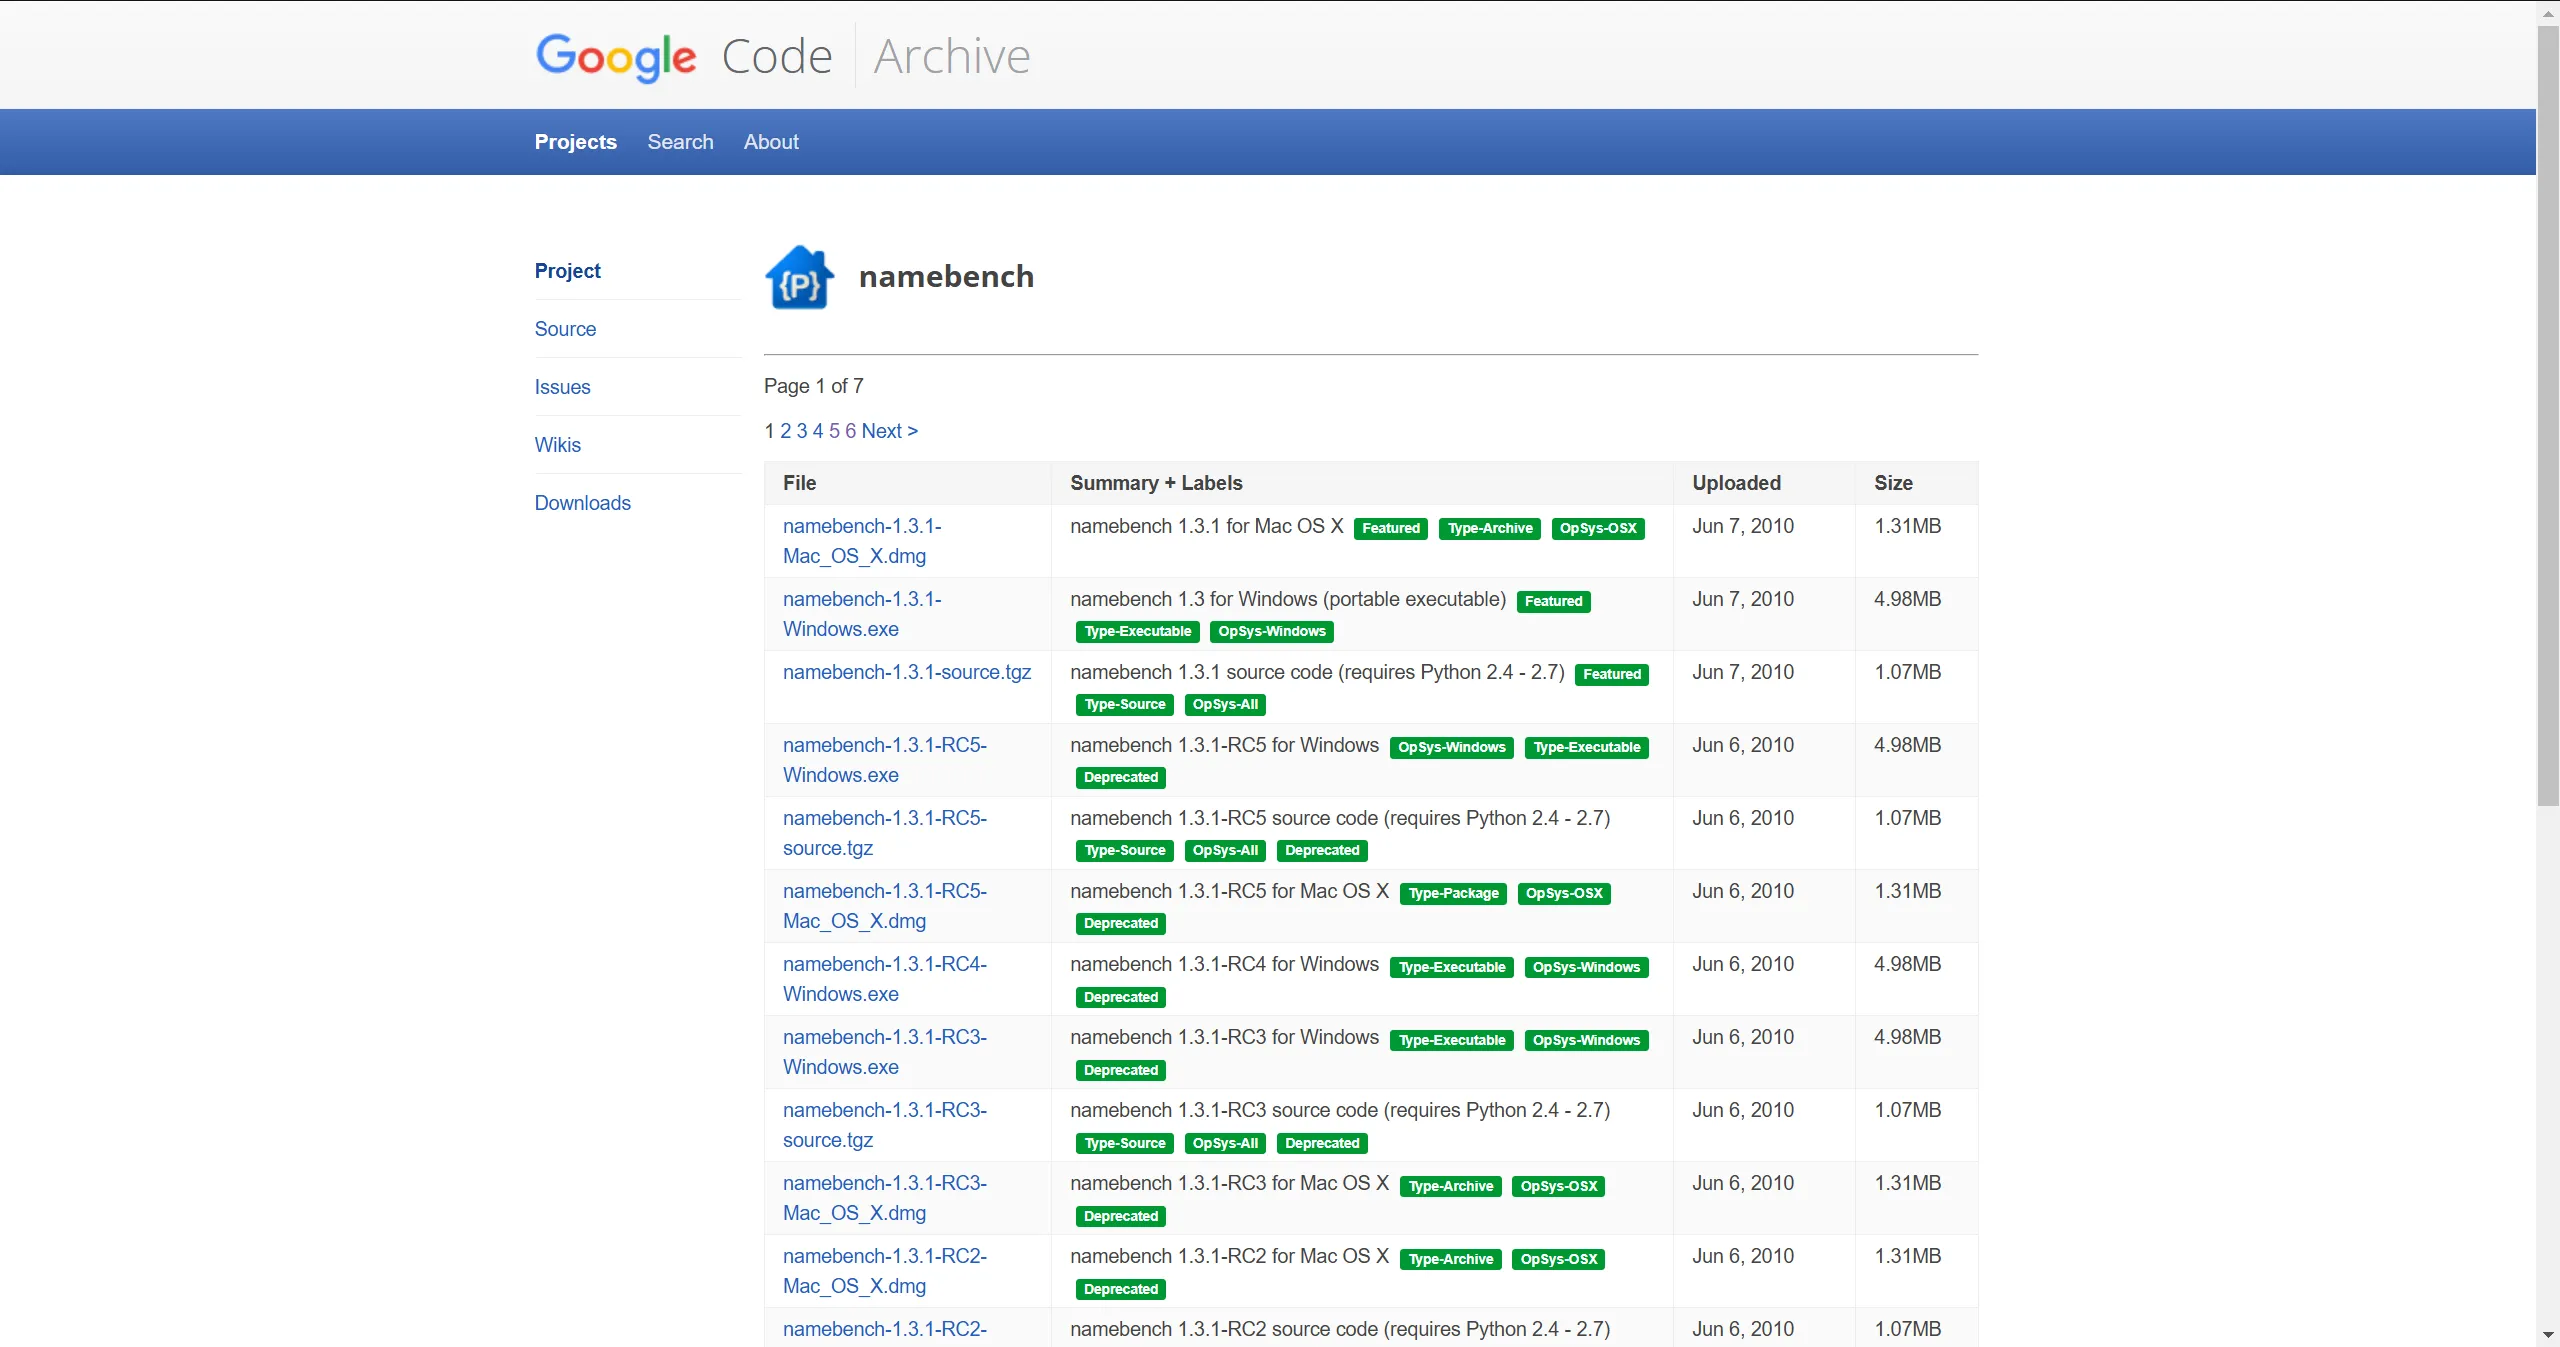Open the Projects navigation tab
Viewport: 2560px width, 1347px height.
coord(575,142)
